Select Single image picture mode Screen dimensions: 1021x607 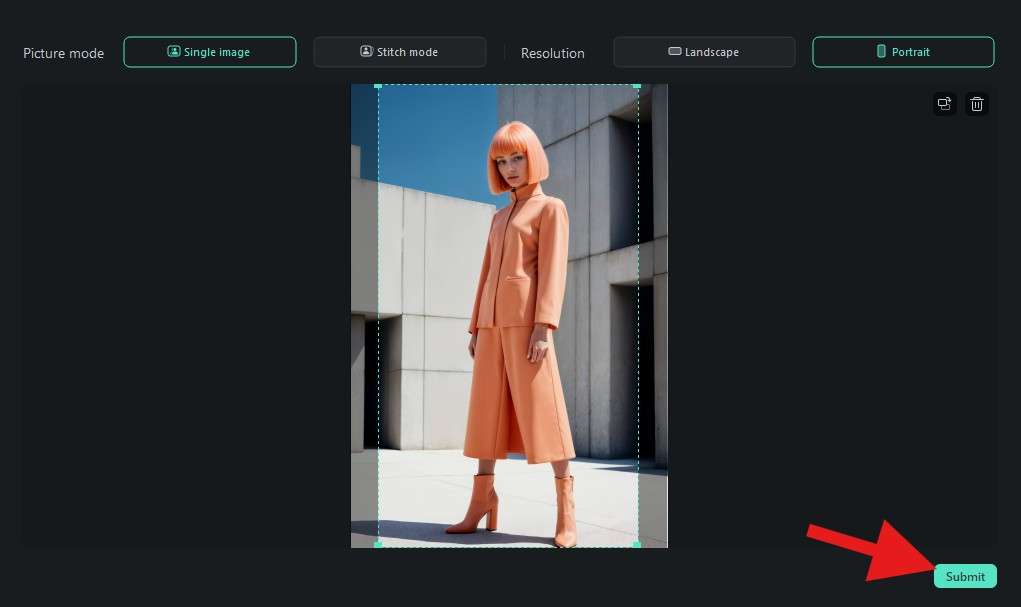click(x=210, y=52)
